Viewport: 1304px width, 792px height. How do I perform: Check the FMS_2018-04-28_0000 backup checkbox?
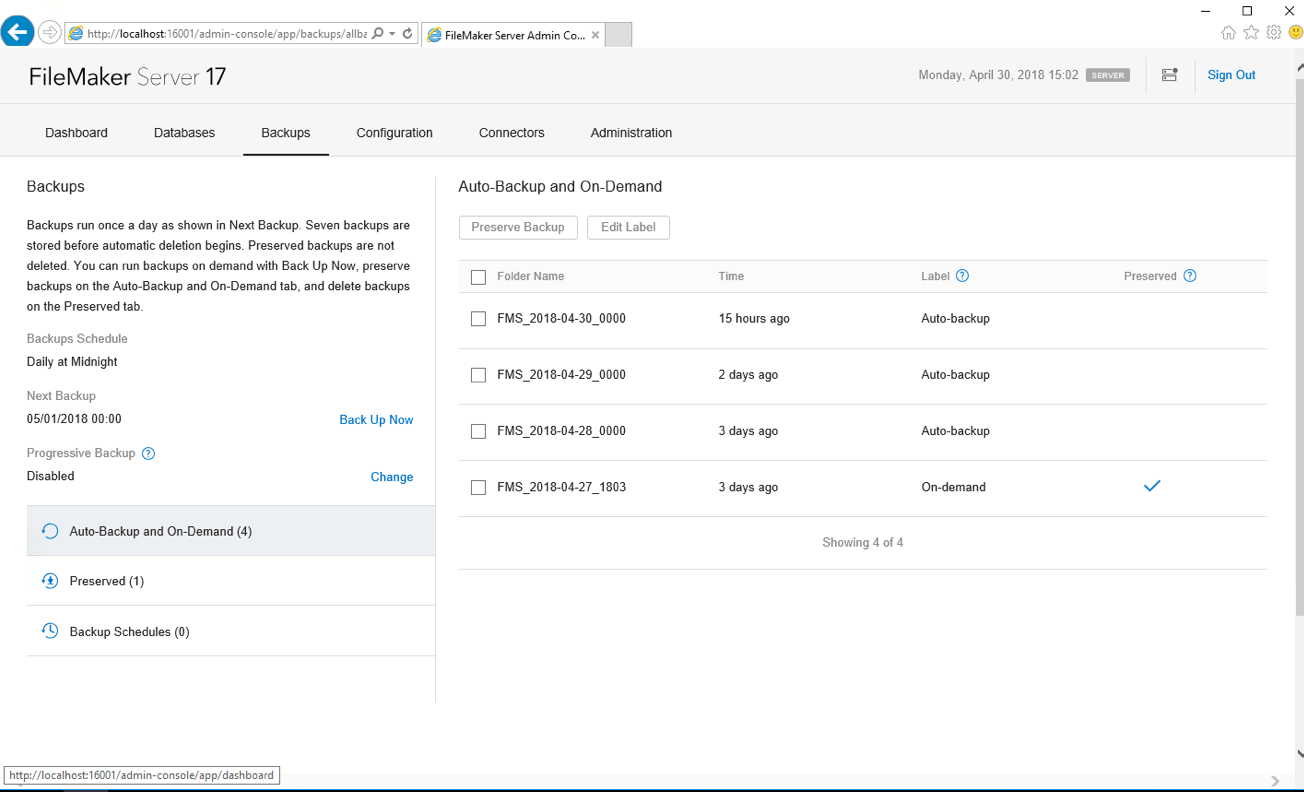[x=478, y=431]
